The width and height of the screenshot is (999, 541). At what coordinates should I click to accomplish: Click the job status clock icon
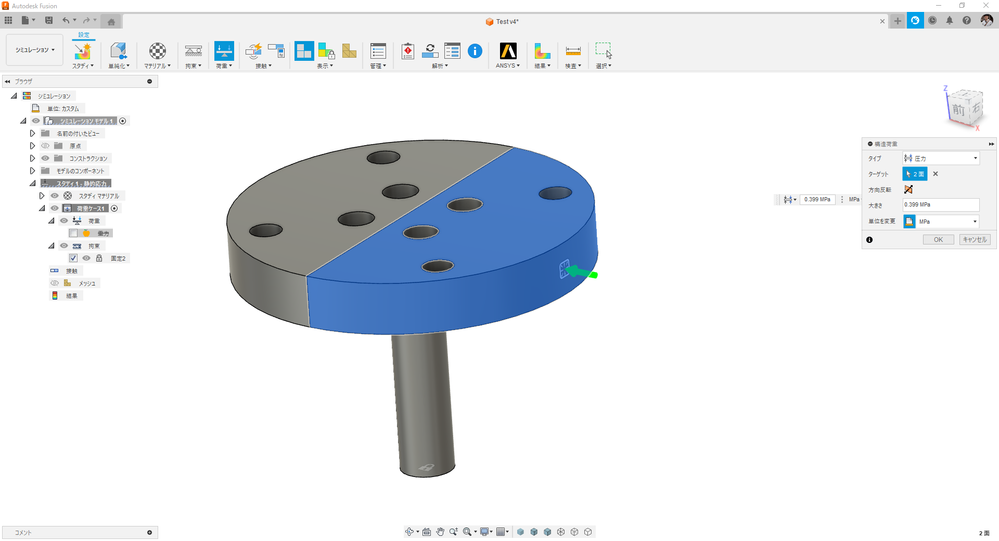(x=932, y=20)
